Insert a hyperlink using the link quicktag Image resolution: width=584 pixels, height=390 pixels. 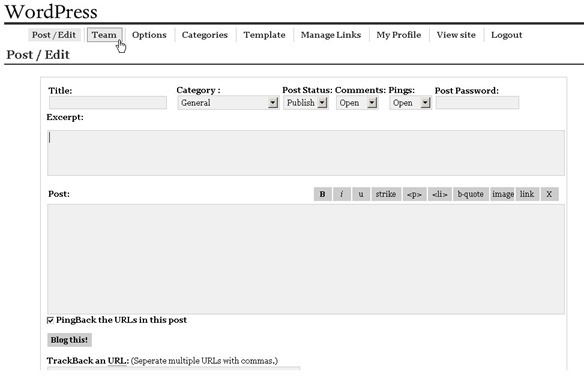(x=527, y=194)
